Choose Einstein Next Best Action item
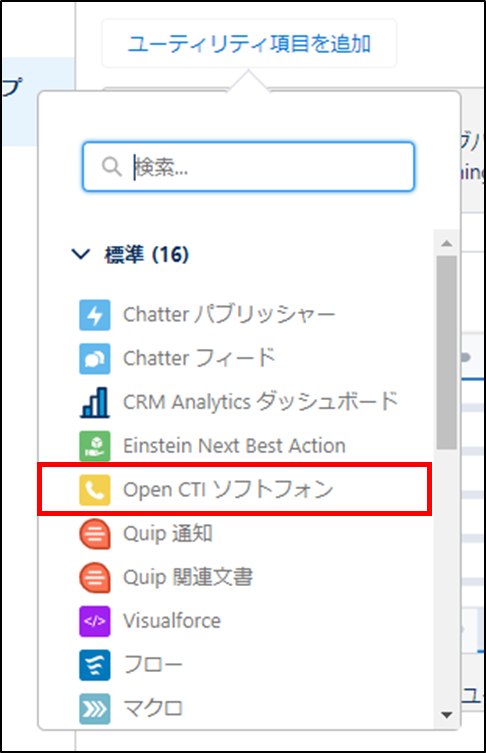 click(x=235, y=446)
